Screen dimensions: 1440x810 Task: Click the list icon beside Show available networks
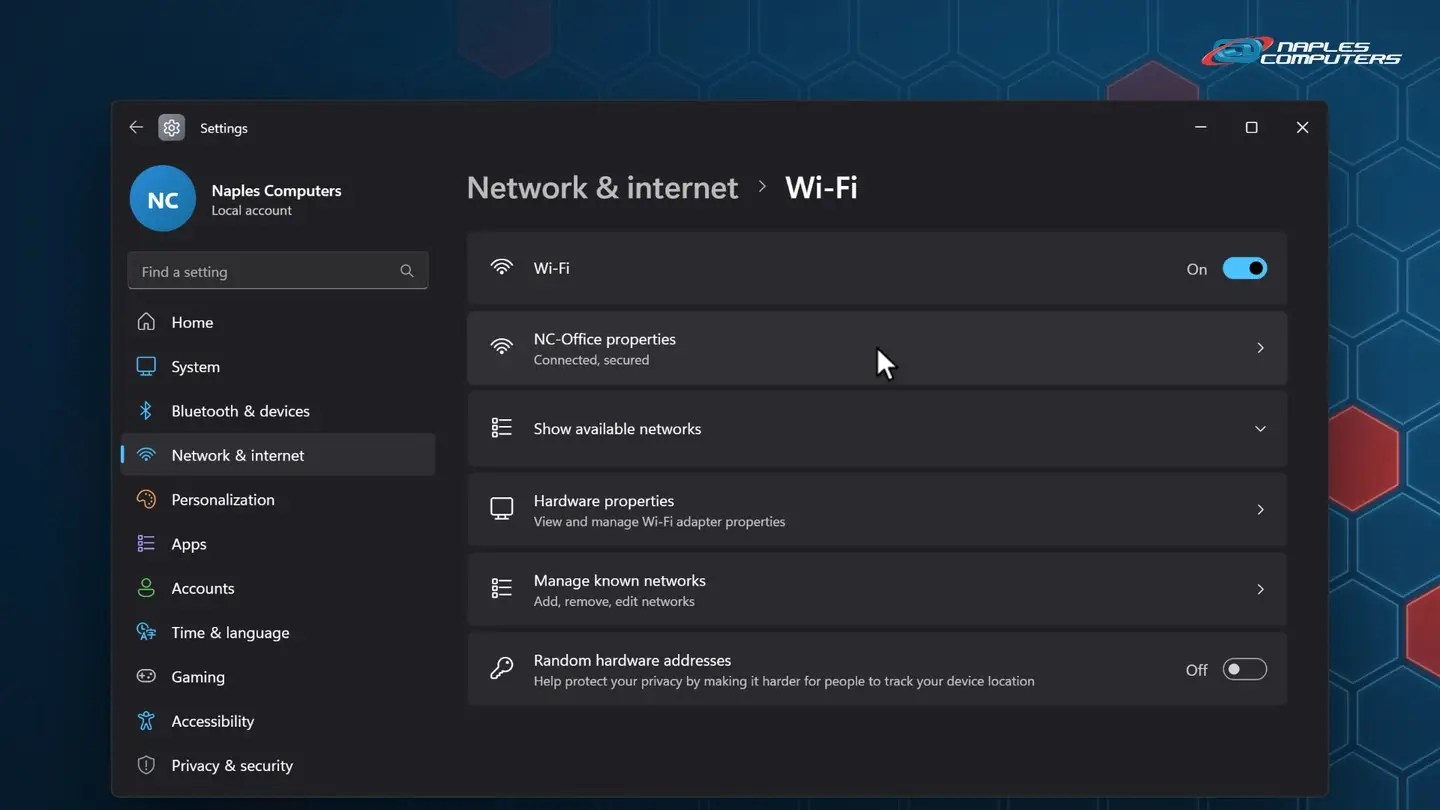501,428
